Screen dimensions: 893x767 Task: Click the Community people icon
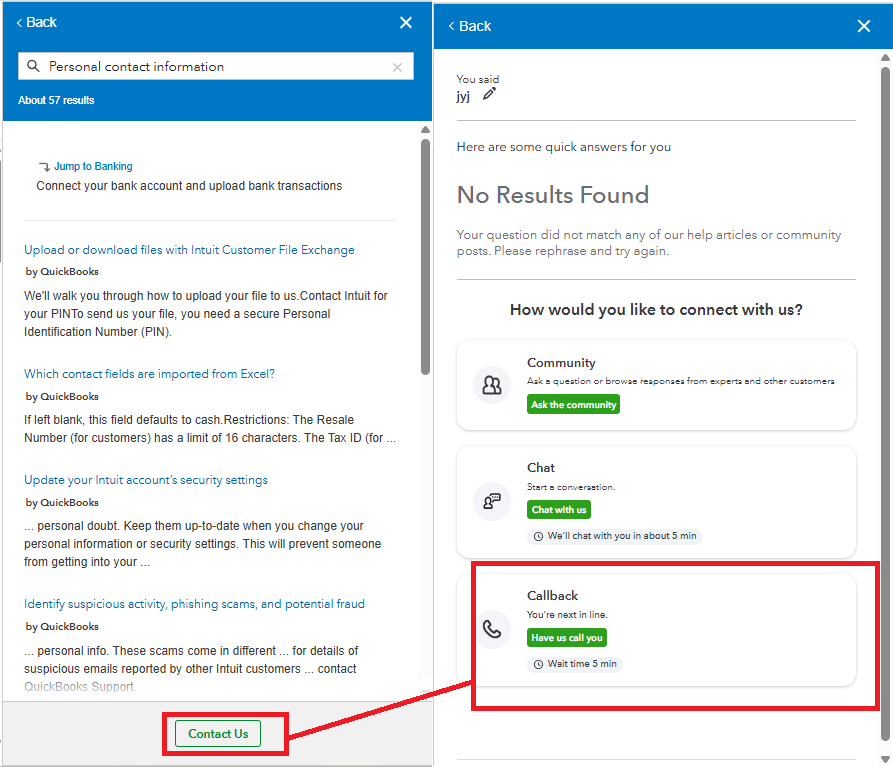(492, 384)
